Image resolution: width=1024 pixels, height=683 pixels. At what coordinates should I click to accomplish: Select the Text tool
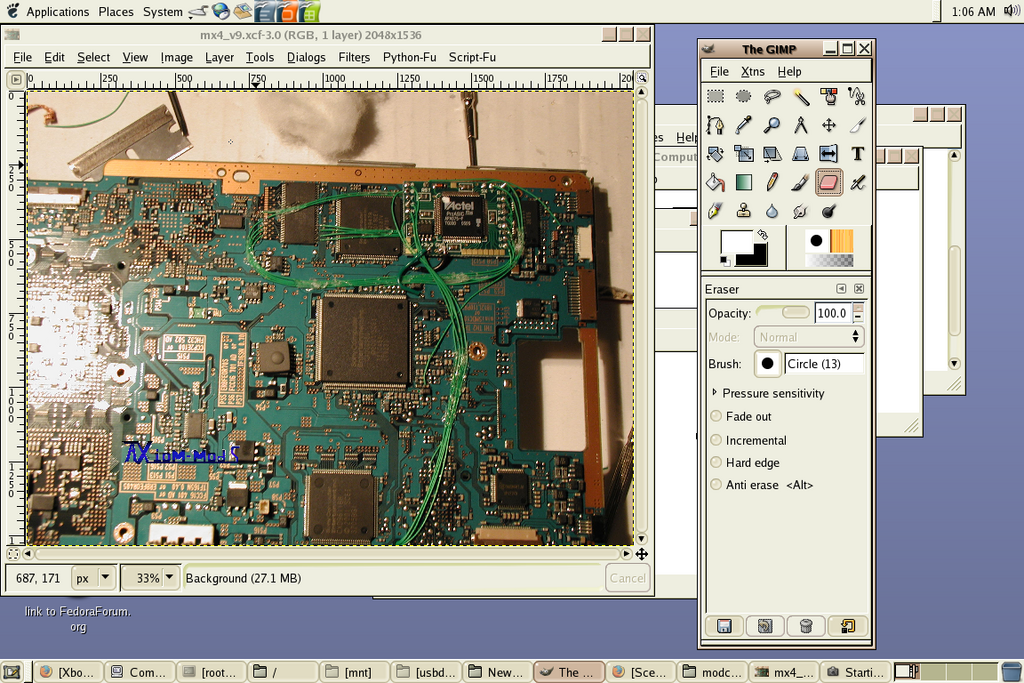pyautogui.click(x=855, y=153)
